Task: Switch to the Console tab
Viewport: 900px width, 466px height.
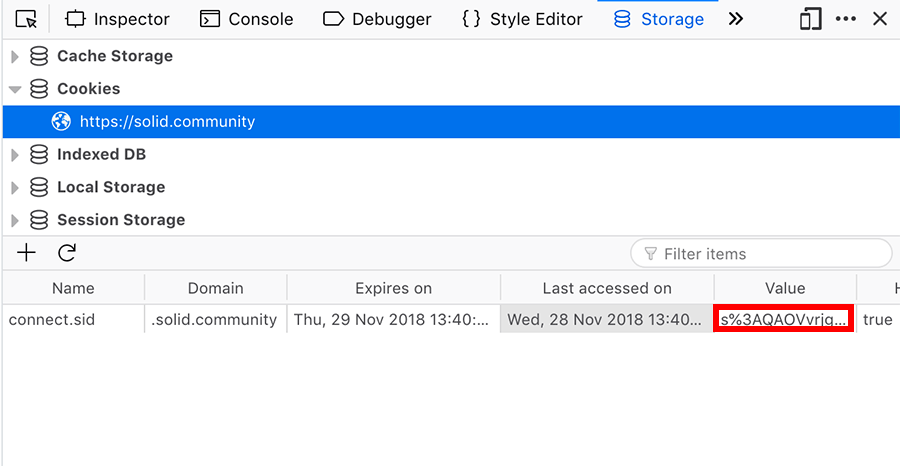Action: coord(246,20)
